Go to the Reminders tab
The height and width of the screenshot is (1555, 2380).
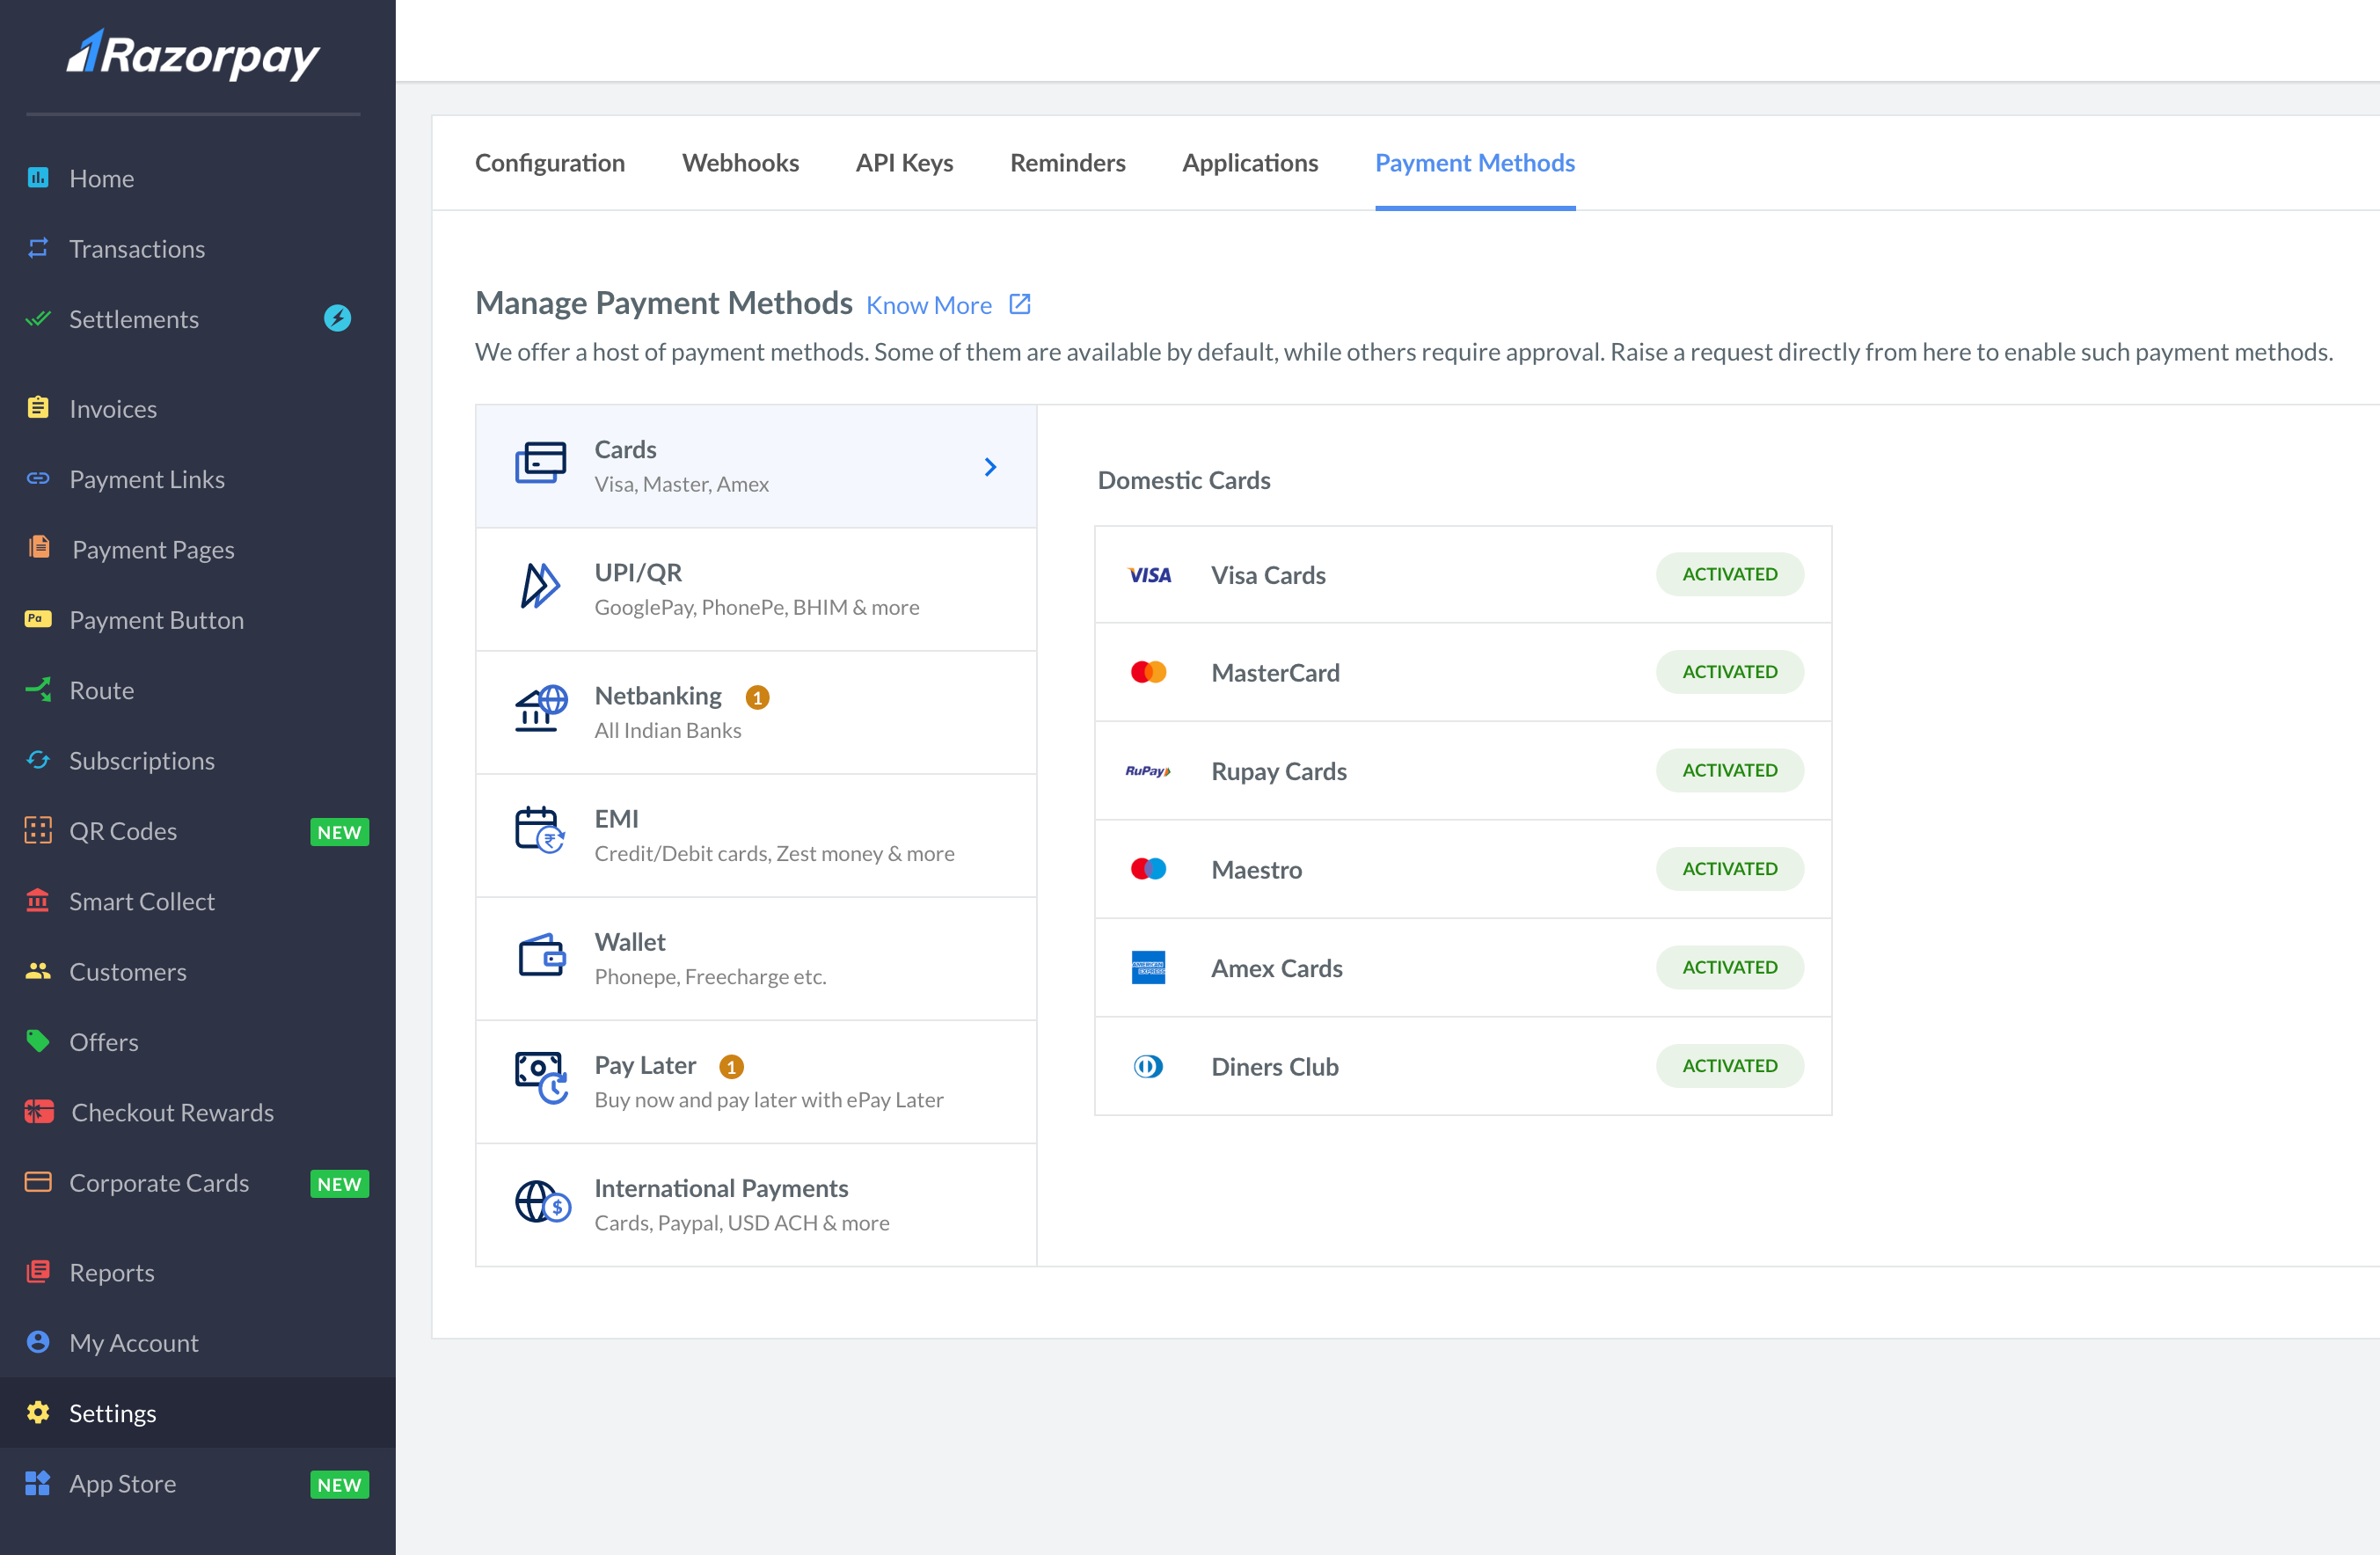point(1067,163)
